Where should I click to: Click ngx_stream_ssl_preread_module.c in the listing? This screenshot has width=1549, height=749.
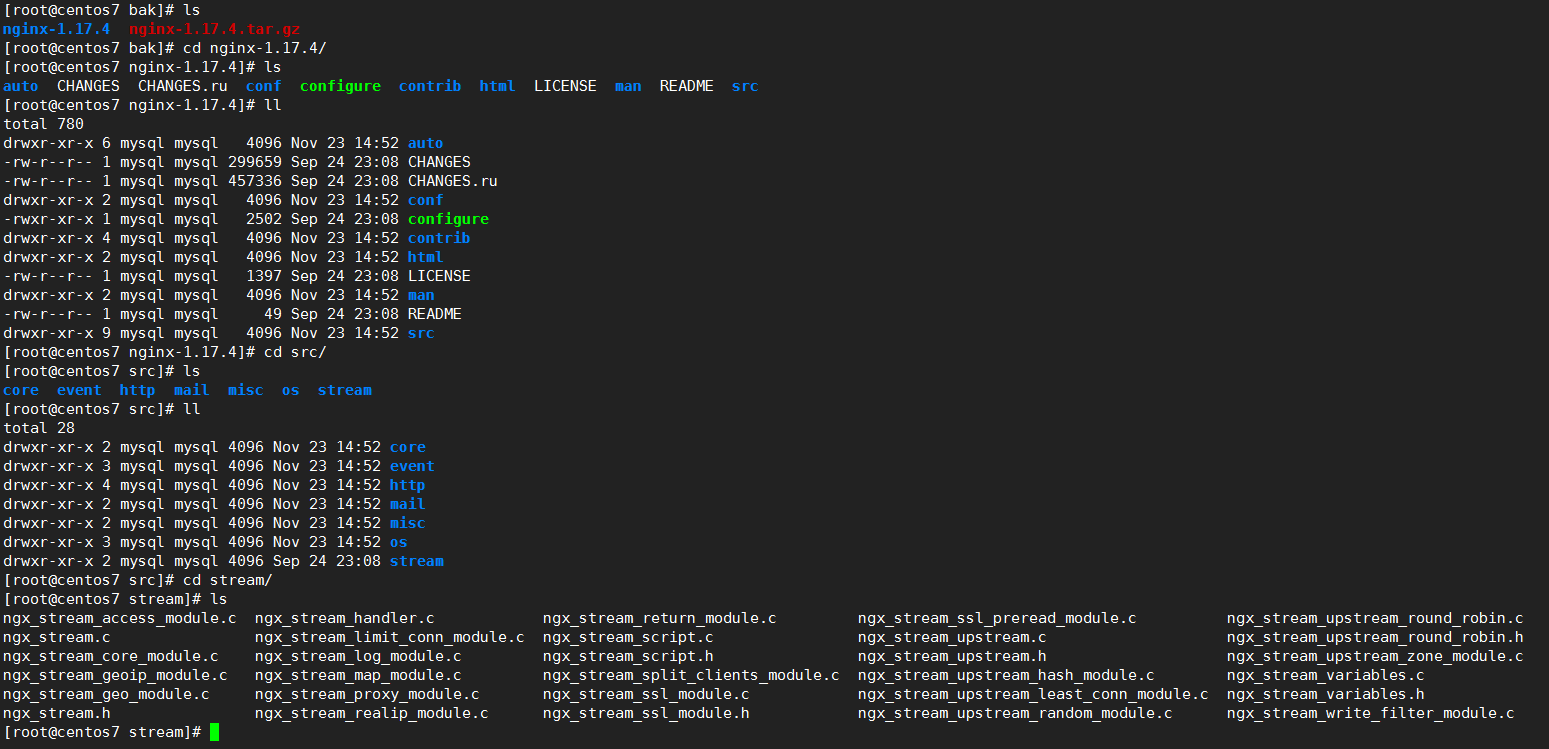(996, 618)
